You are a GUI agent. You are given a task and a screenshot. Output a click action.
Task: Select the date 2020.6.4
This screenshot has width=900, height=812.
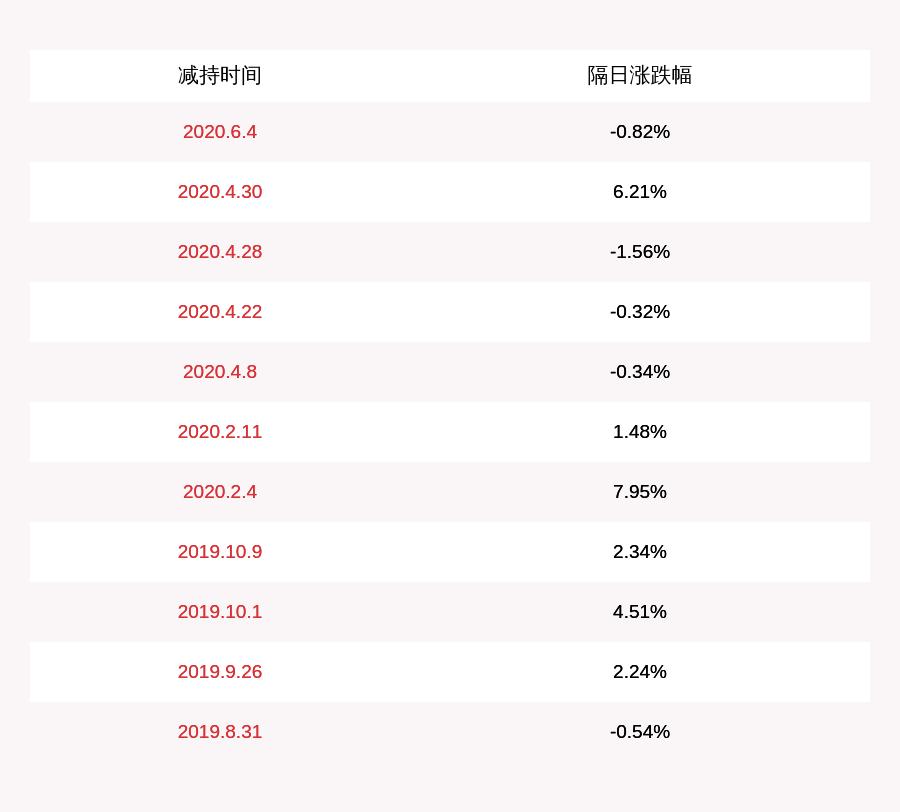coord(220,132)
